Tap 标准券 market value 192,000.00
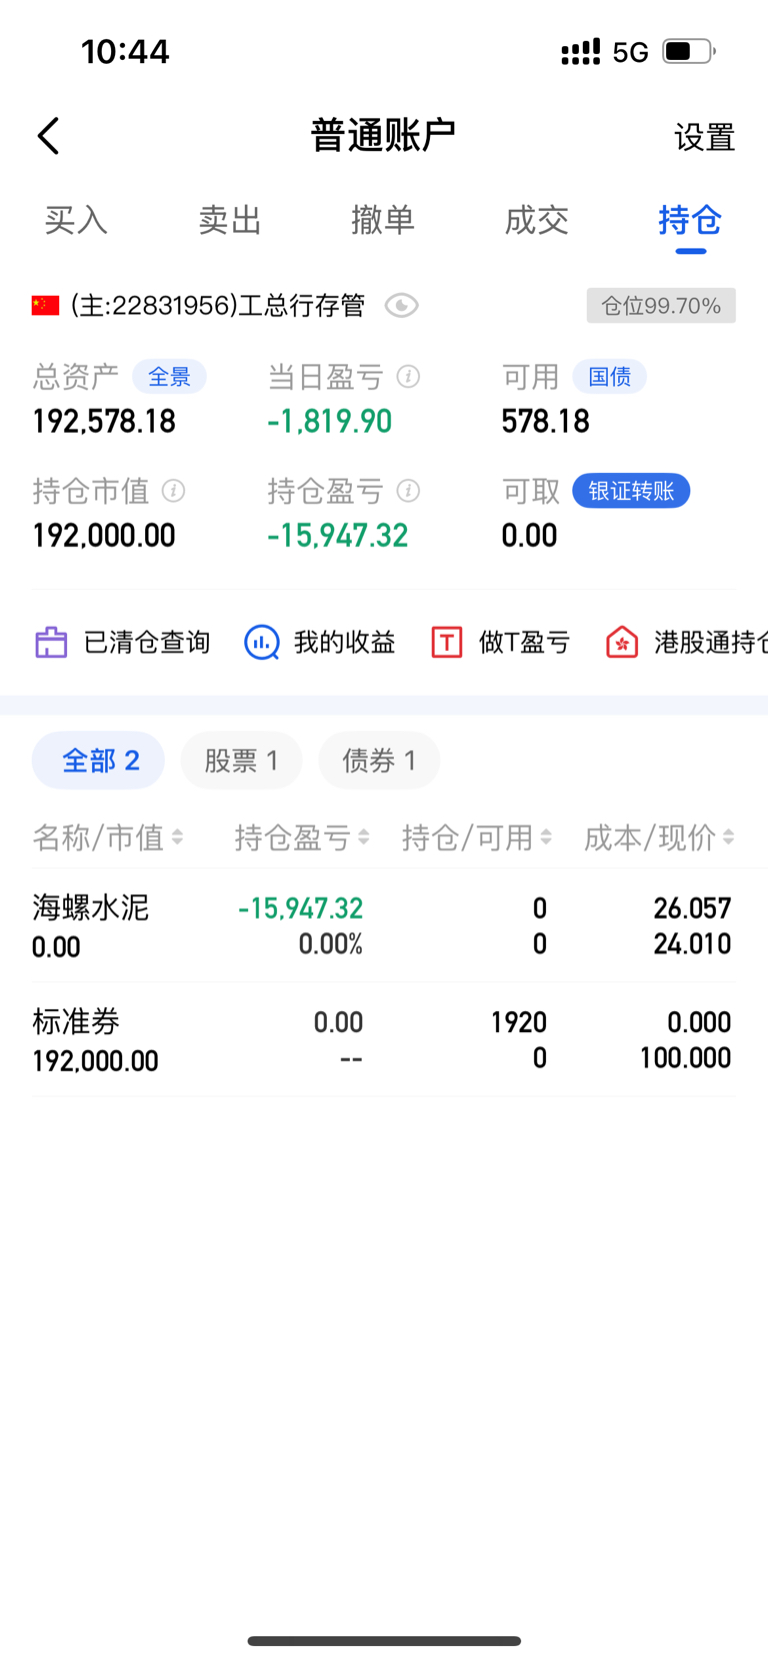Image resolution: width=768 pixels, height=1663 pixels. [95, 1061]
